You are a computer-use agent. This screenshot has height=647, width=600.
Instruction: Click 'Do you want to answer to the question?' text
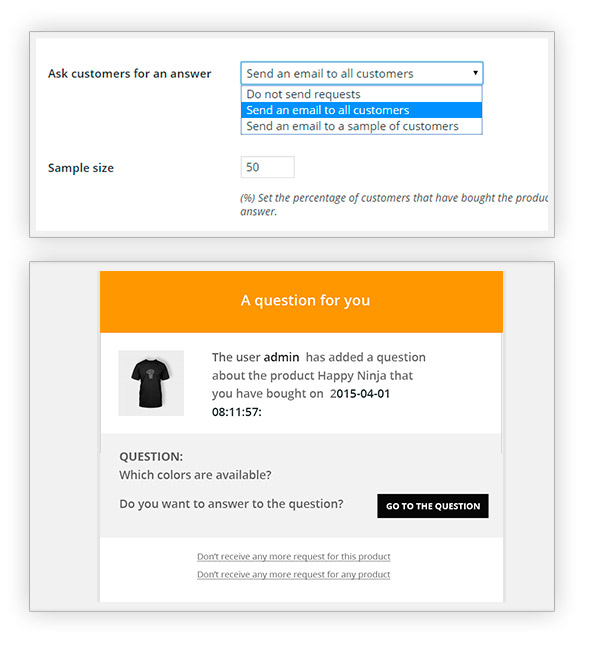point(231,504)
